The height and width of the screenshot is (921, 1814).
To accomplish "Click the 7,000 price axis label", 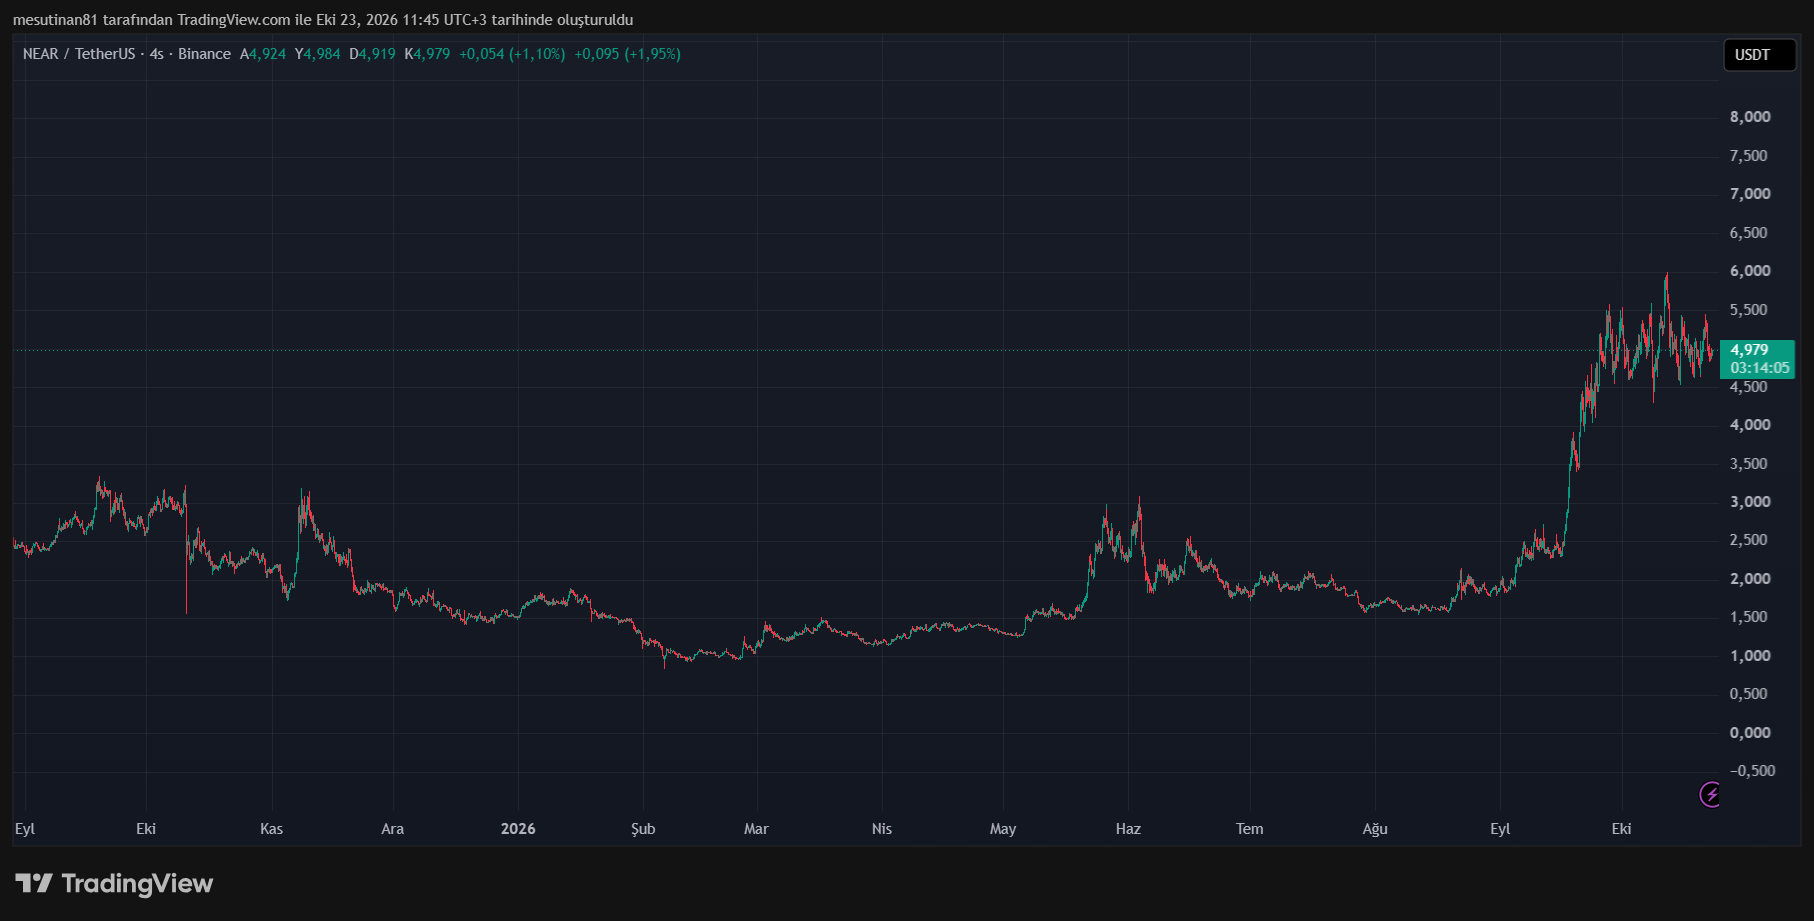I will pyautogui.click(x=1750, y=194).
